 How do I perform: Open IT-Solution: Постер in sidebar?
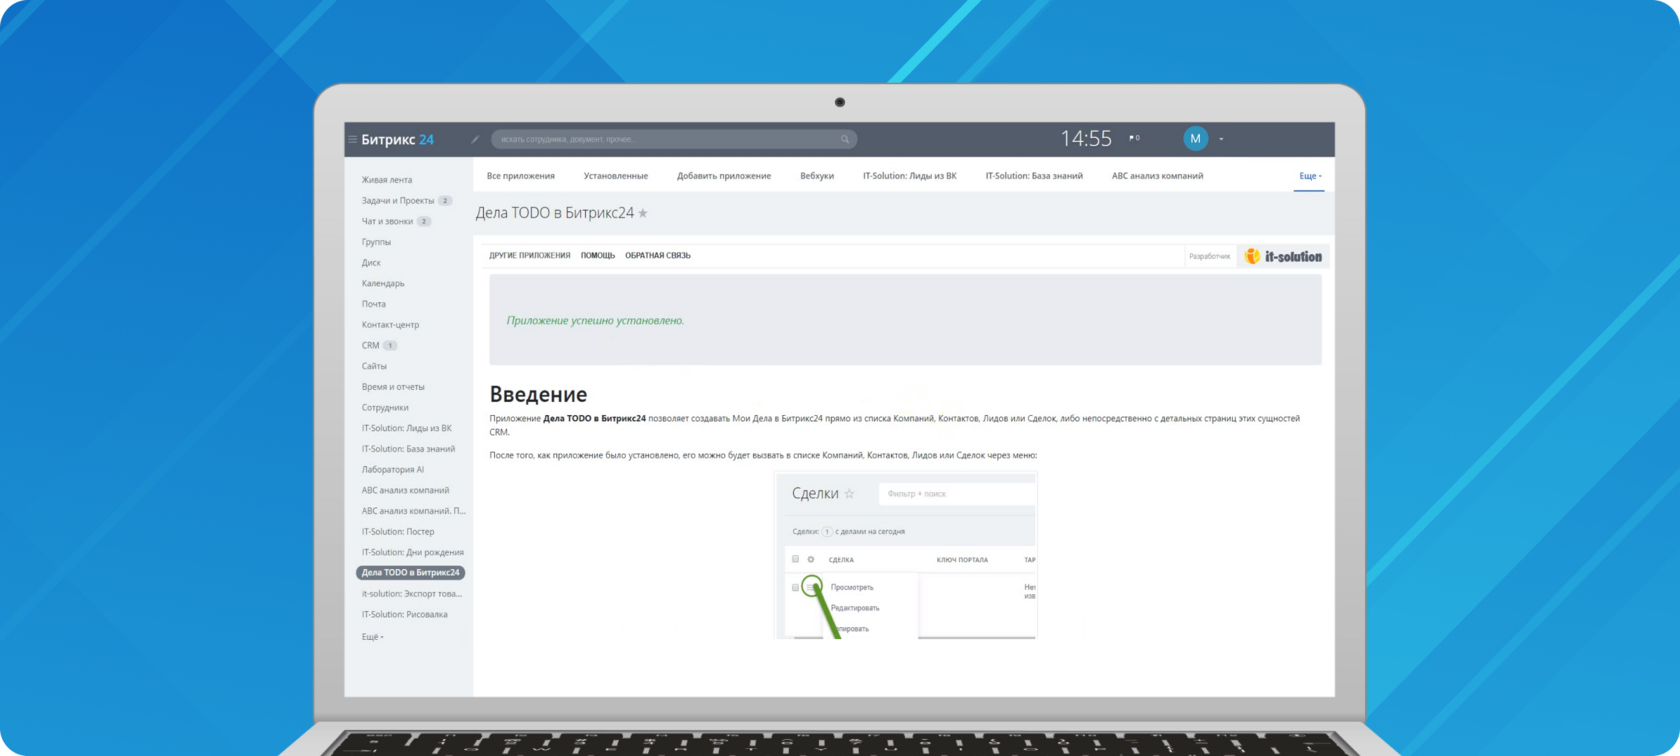pyautogui.click(x=398, y=532)
